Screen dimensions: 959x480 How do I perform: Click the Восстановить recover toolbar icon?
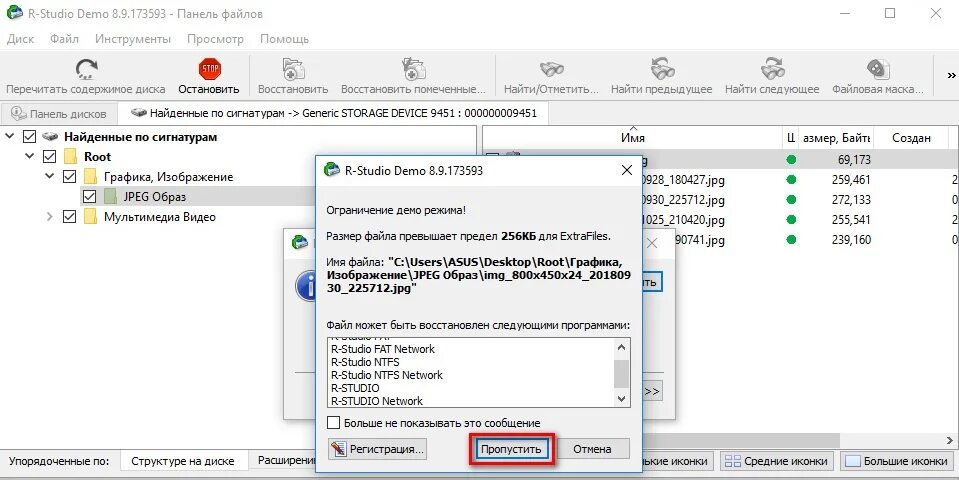pyautogui.click(x=294, y=68)
